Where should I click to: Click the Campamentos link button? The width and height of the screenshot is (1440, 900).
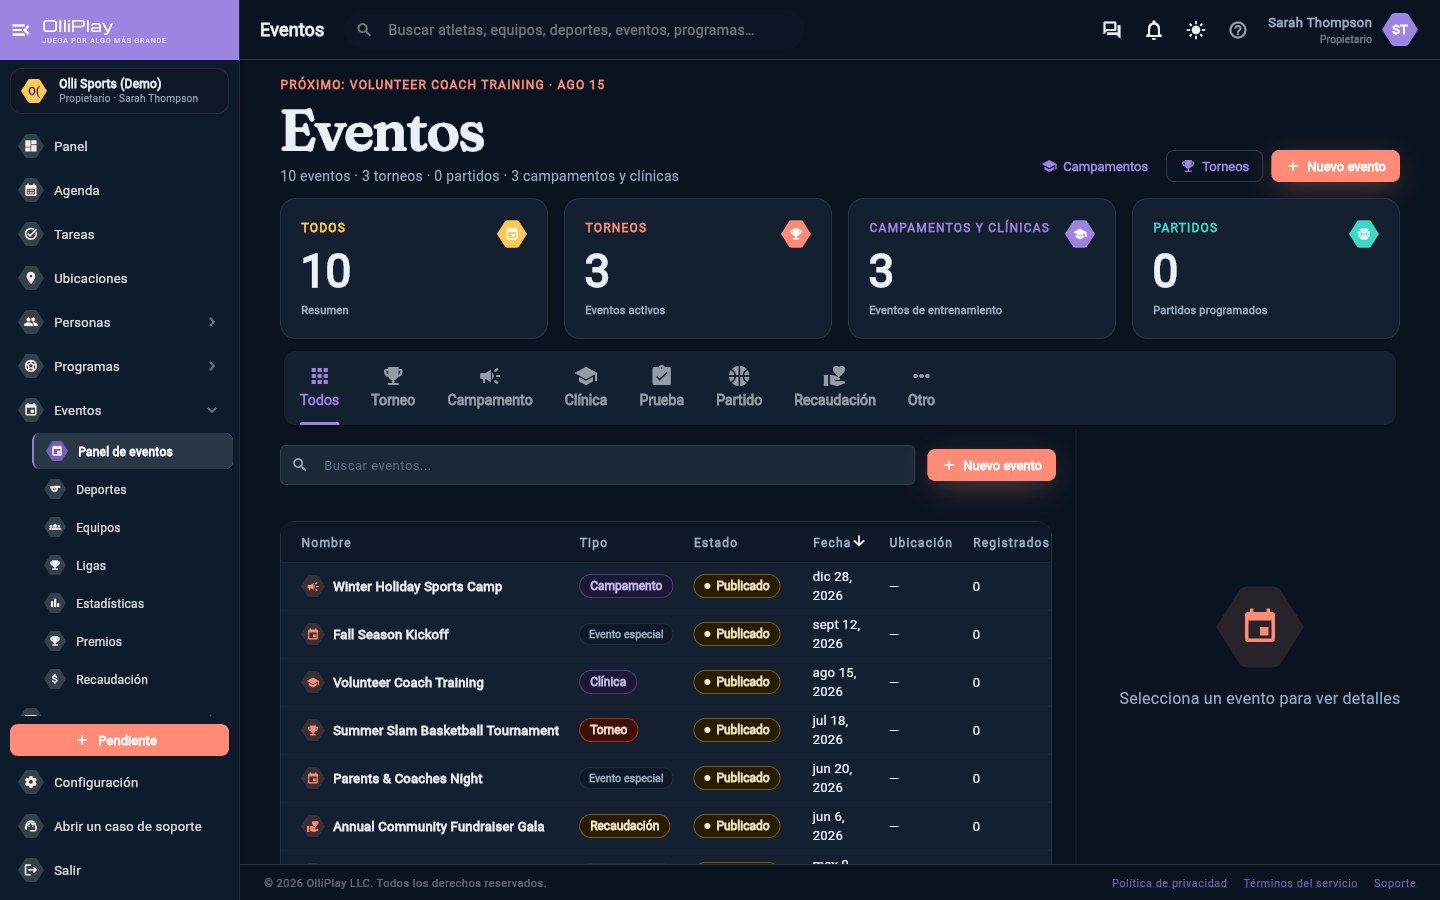pos(1095,166)
